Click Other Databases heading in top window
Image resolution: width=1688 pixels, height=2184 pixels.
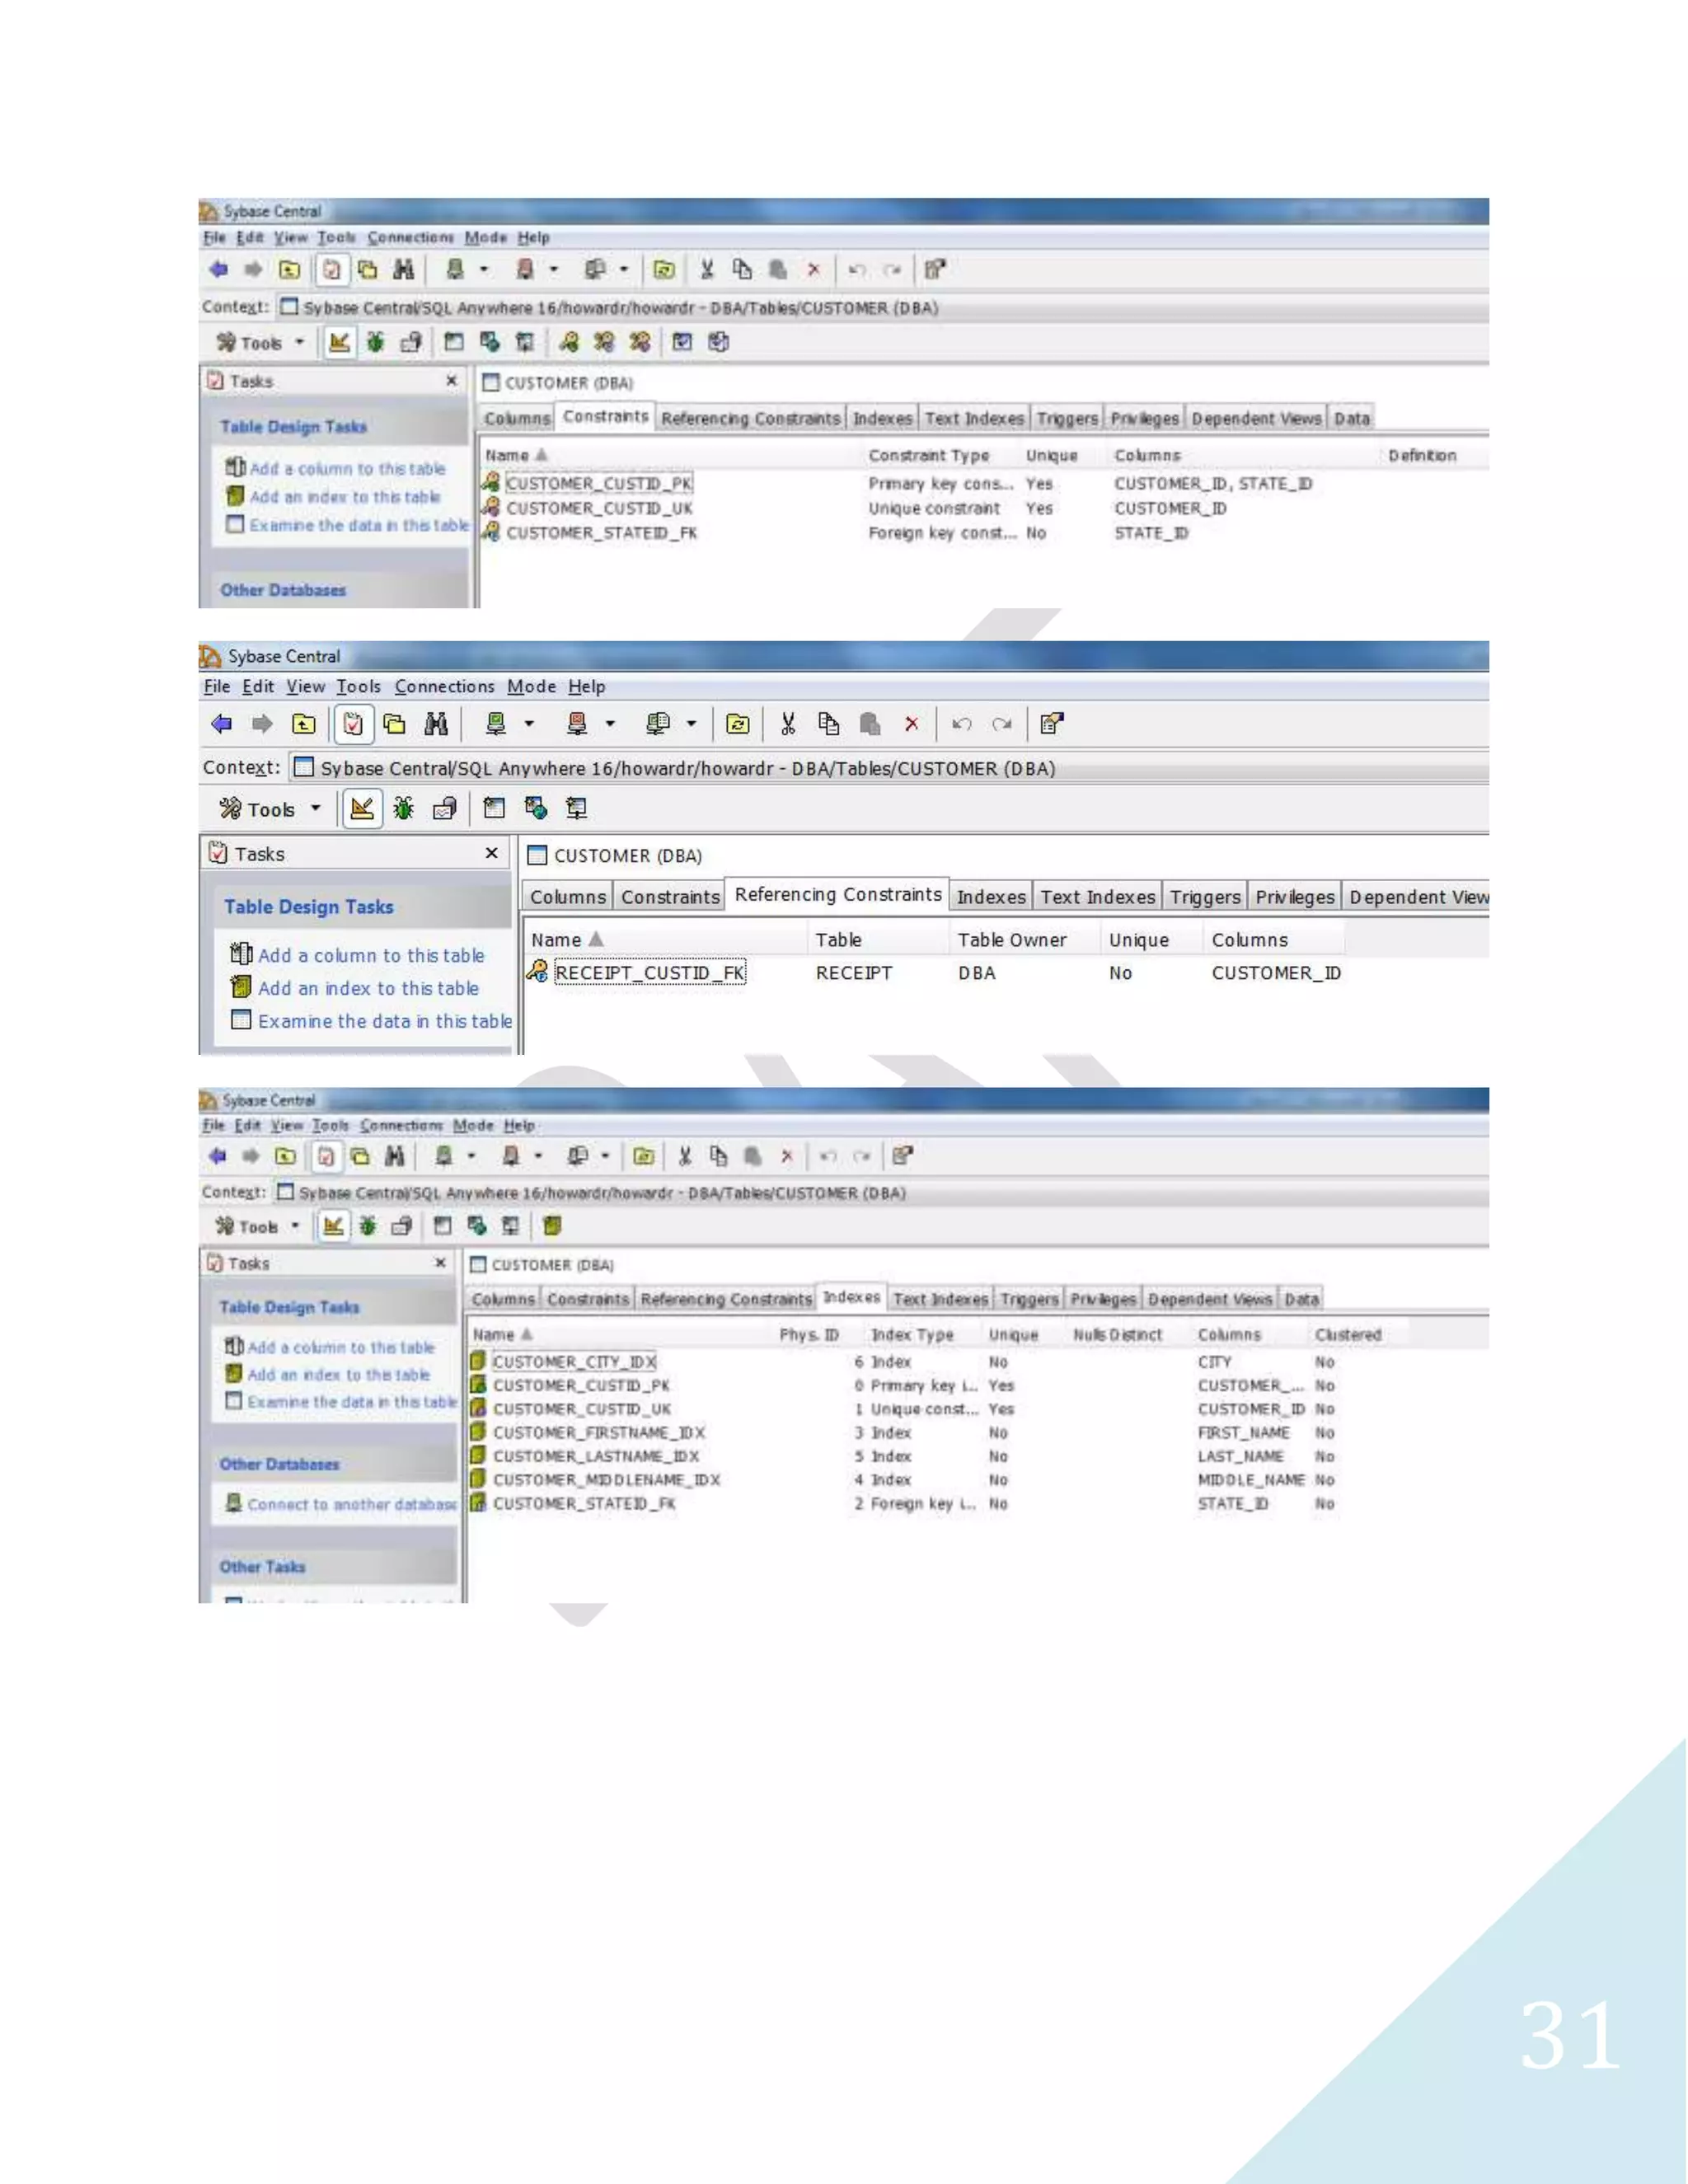pos(283,590)
